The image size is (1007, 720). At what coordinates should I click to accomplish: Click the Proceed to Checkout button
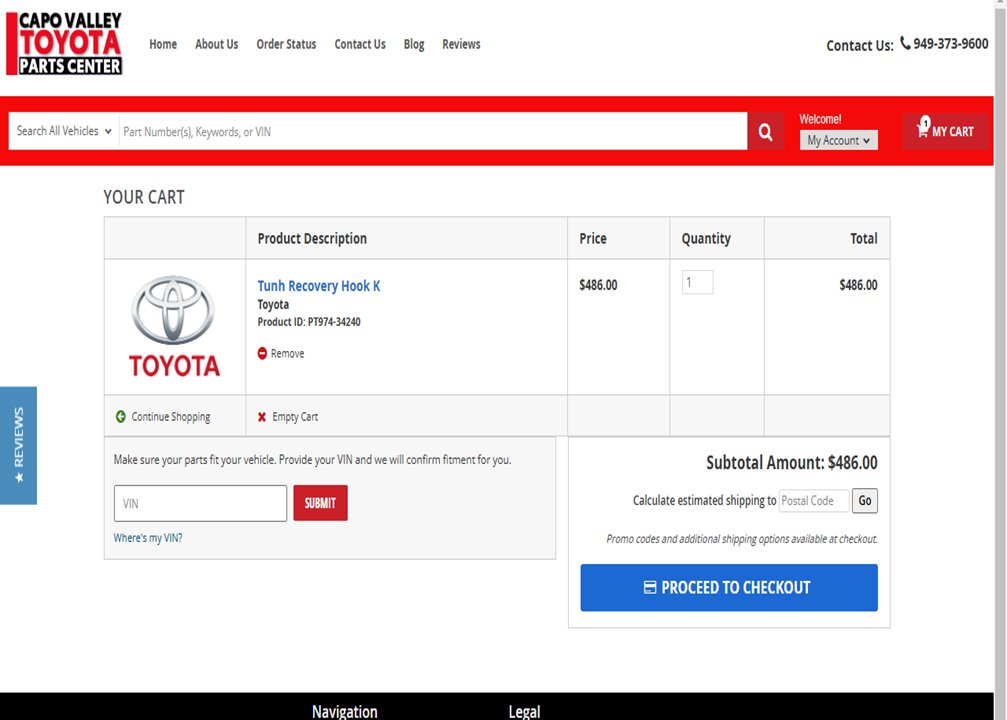(x=729, y=588)
